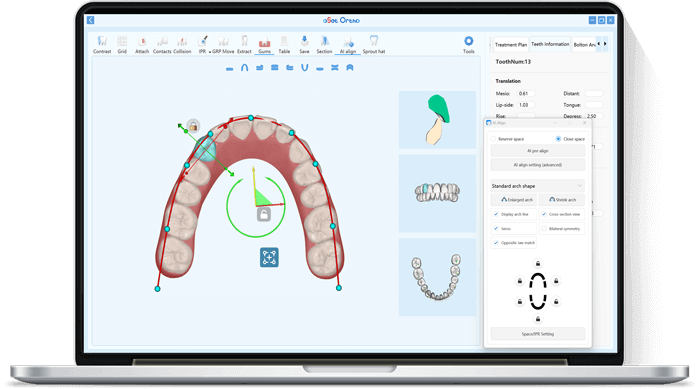Image resolution: width=699 pixels, height=389 pixels.
Task: Click the last view icon in view row
Action: tap(350, 68)
